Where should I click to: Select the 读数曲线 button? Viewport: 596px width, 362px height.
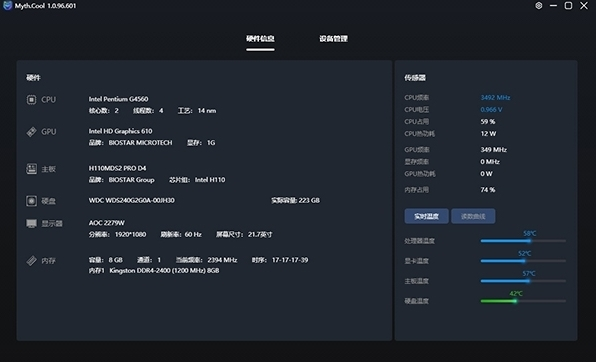pos(473,216)
